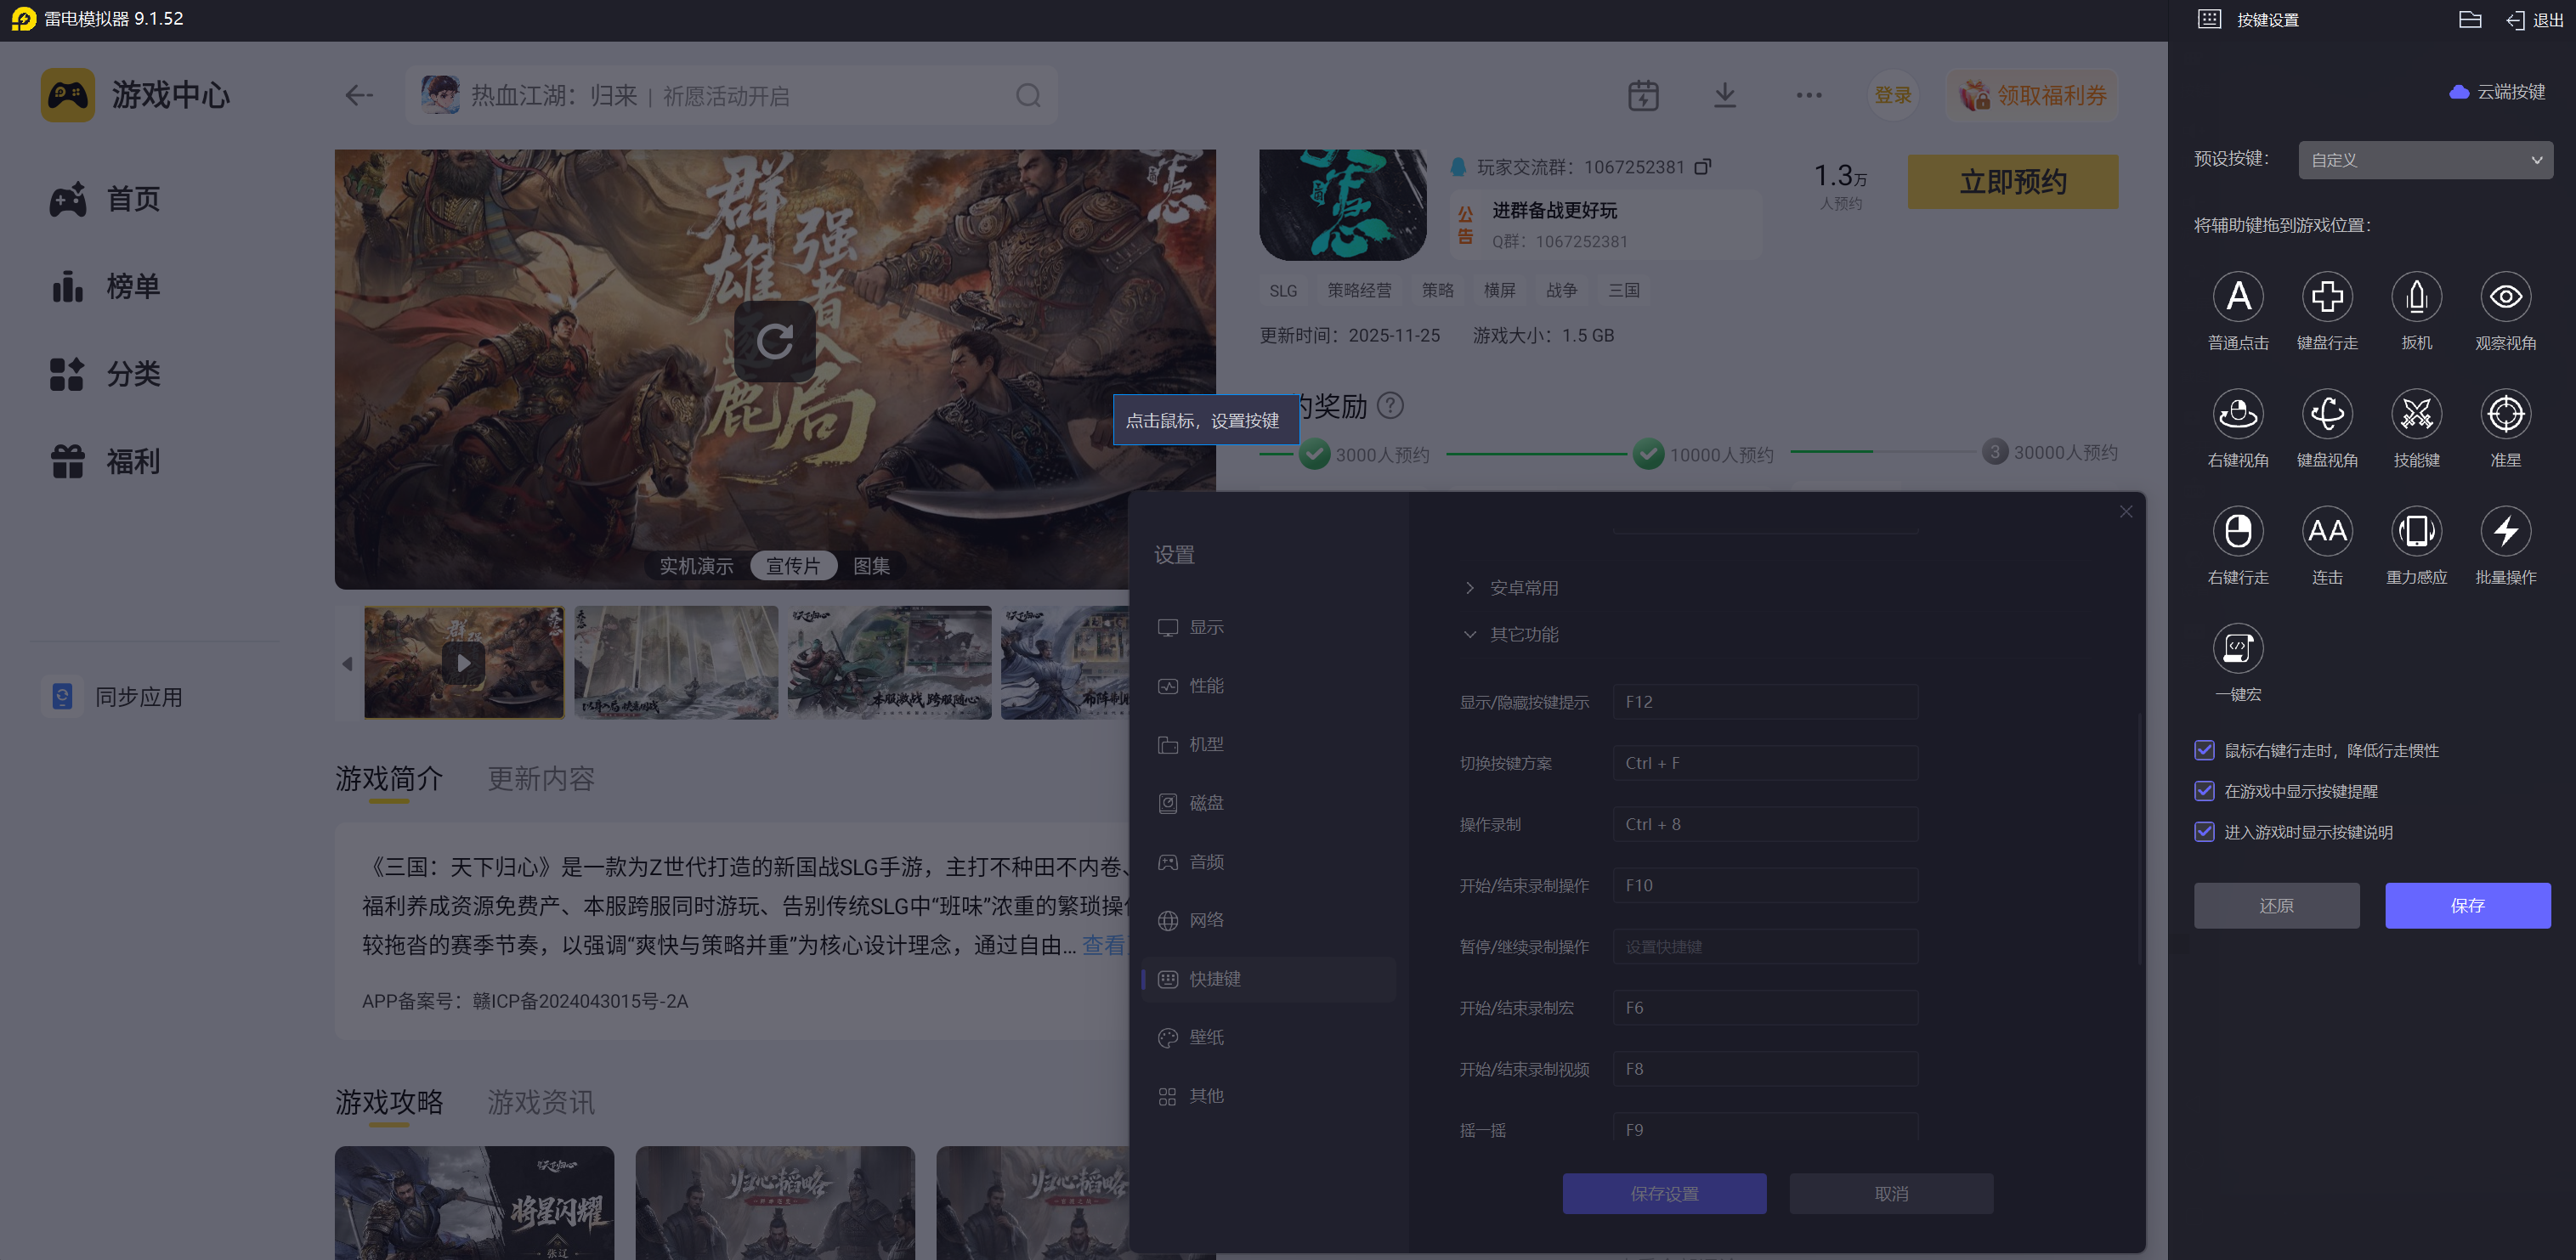This screenshot has height=1260, width=2576.
Task: Select the 批量操作 lightning icon
Action: coord(2504,531)
